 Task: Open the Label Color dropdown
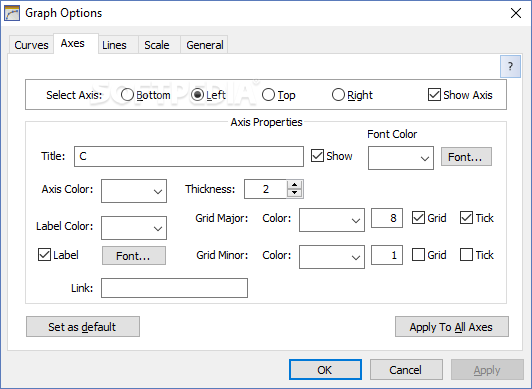pos(134,228)
